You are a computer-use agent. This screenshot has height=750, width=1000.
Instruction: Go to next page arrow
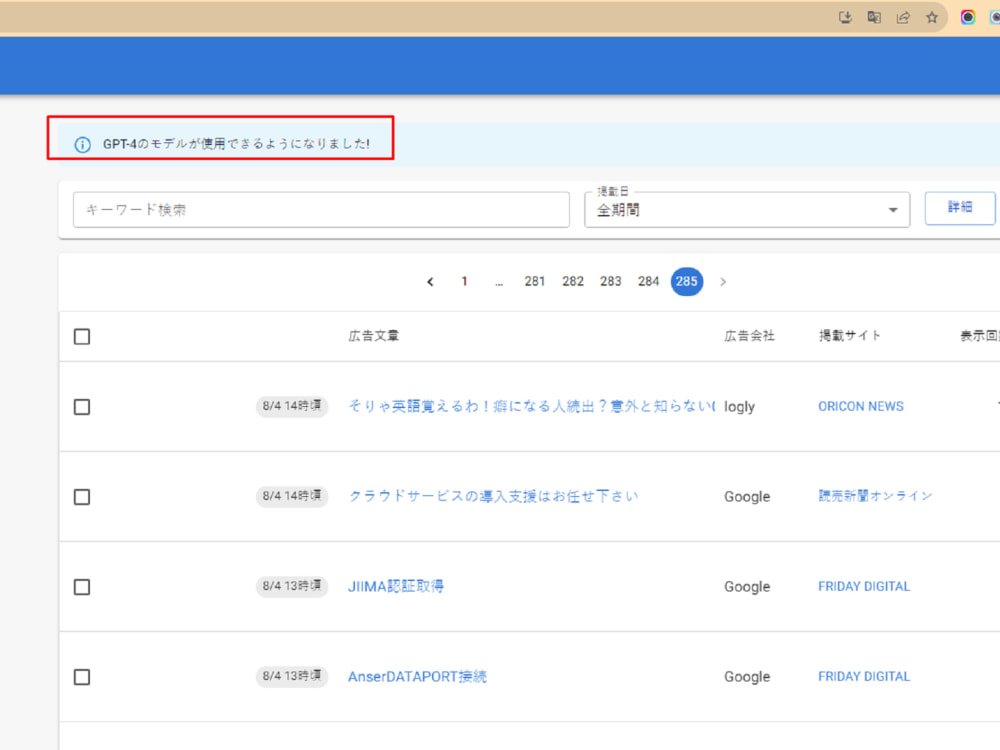coord(723,282)
